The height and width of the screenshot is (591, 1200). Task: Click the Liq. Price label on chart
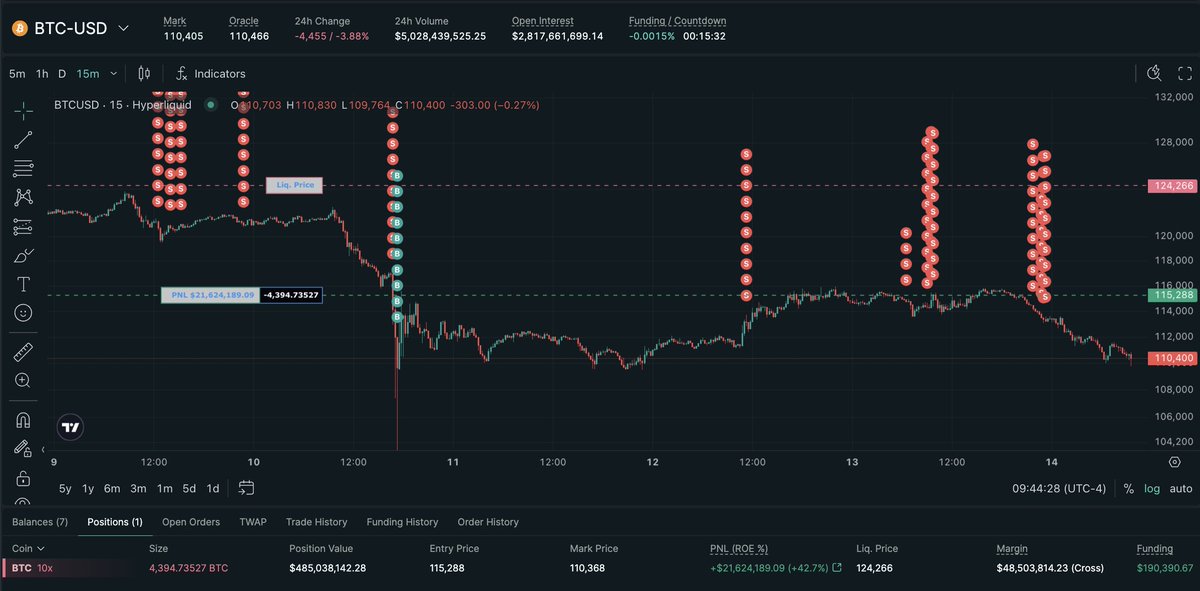(295, 185)
